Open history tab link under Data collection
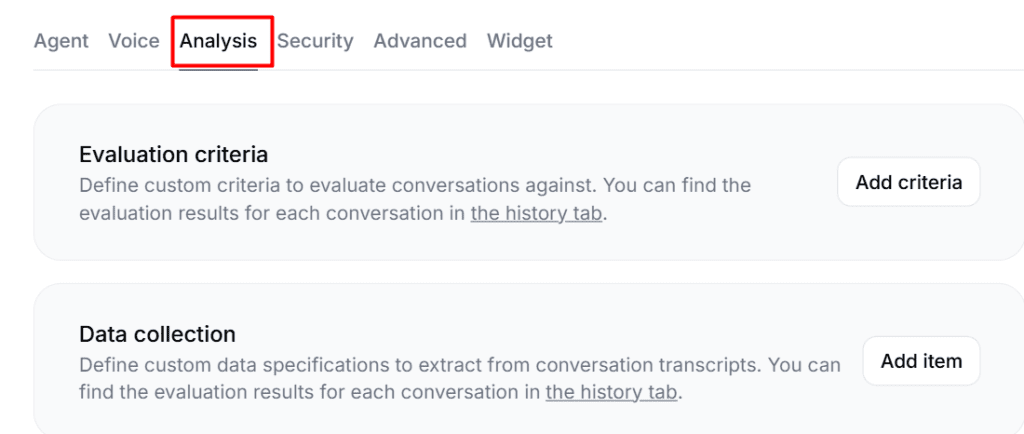Image resolution: width=1024 pixels, height=434 pixels. pos(611,392)
